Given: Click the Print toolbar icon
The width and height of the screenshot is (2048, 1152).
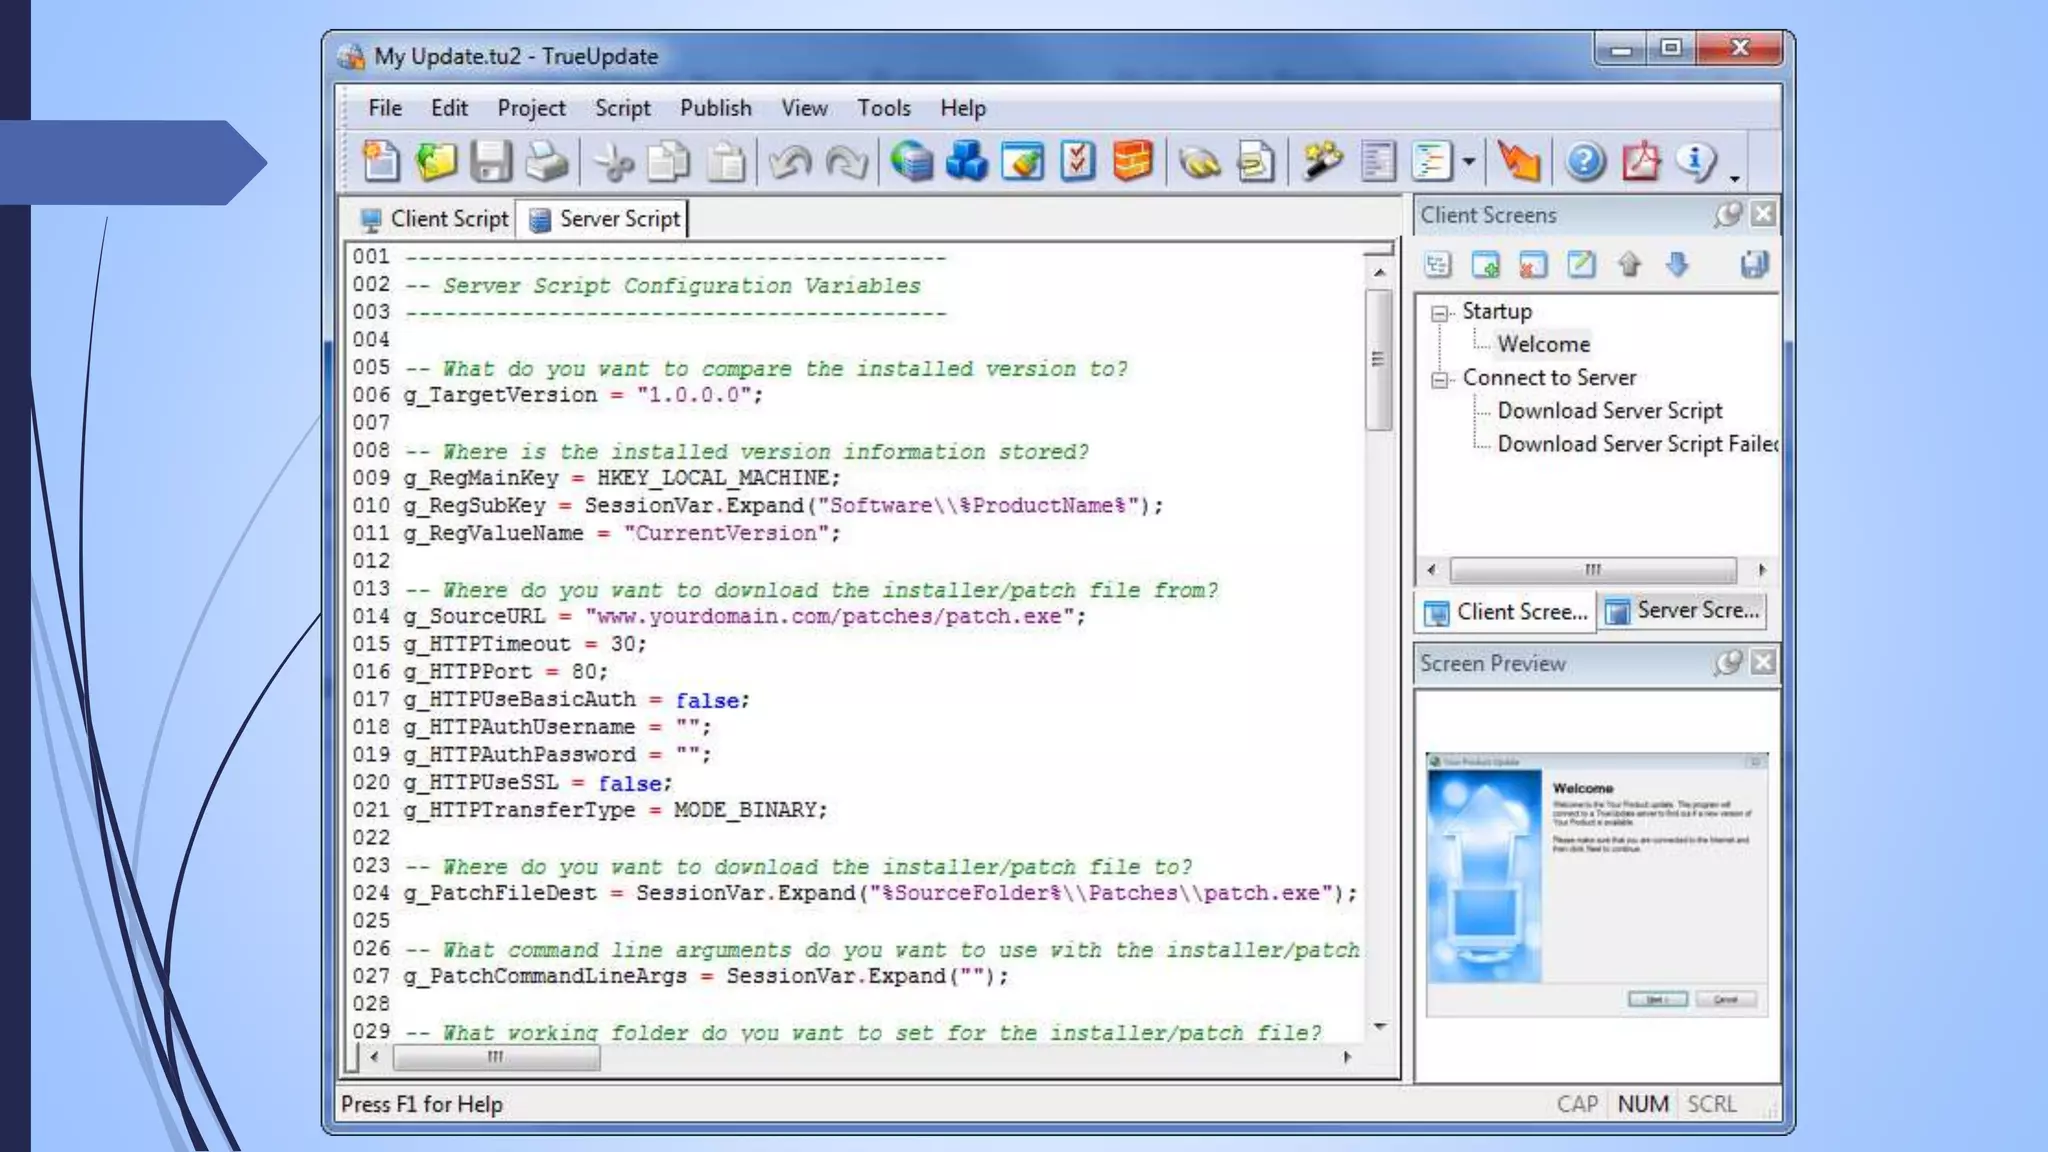Looking at the screenshot, I should click(x=546, y=161).
